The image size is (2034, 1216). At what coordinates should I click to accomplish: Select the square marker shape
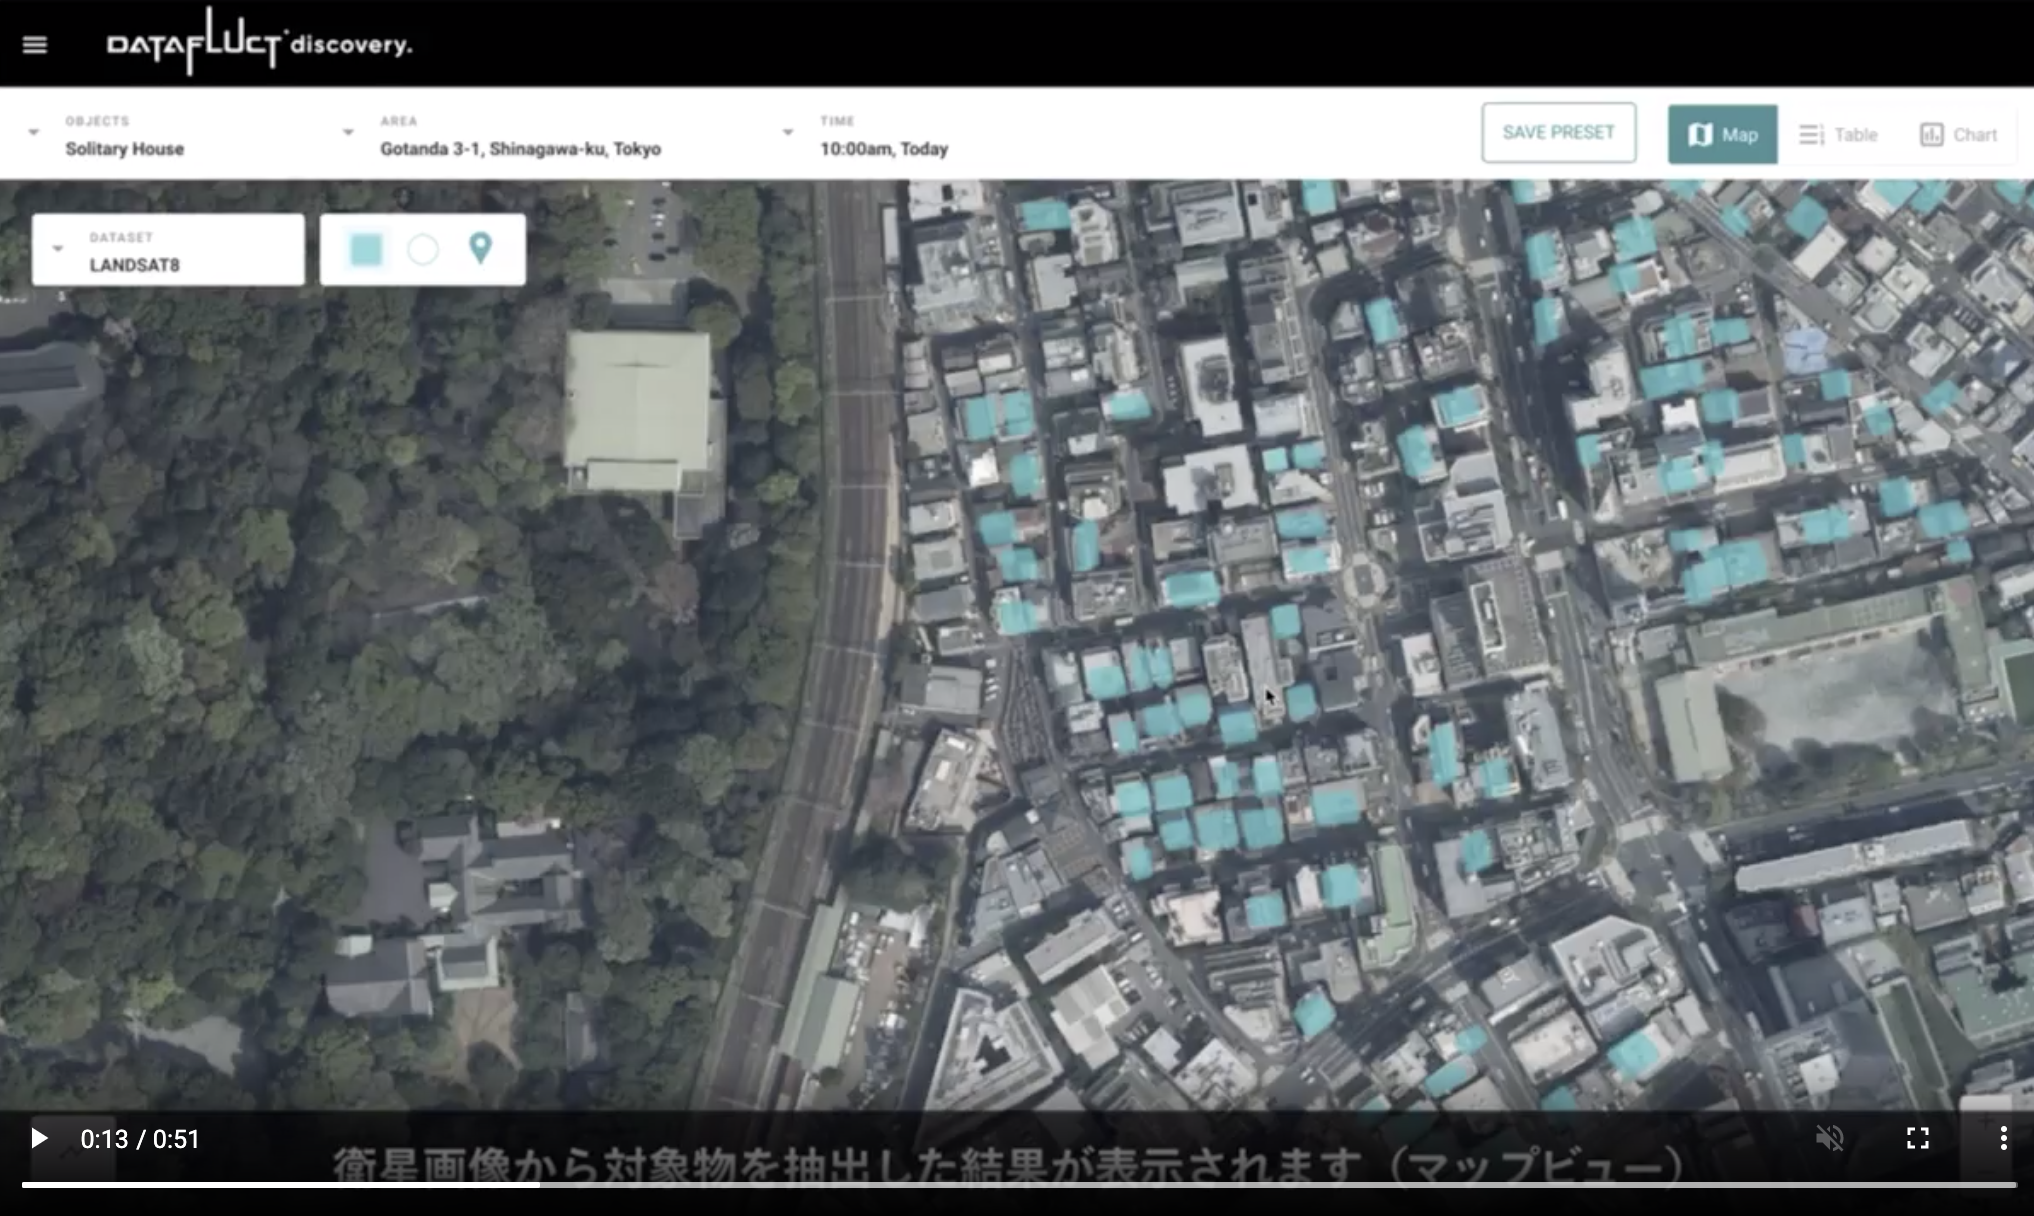pos(366,249)
